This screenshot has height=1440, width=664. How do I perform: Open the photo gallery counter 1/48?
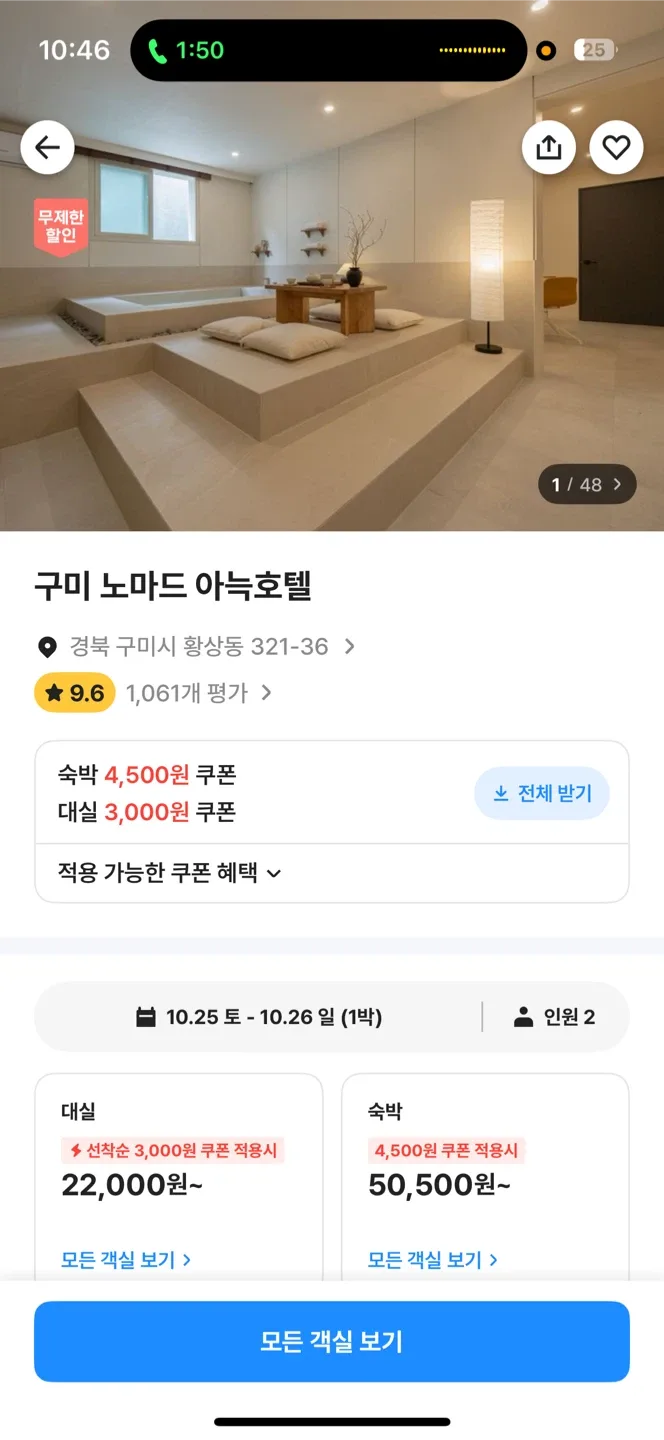point(586,485)
